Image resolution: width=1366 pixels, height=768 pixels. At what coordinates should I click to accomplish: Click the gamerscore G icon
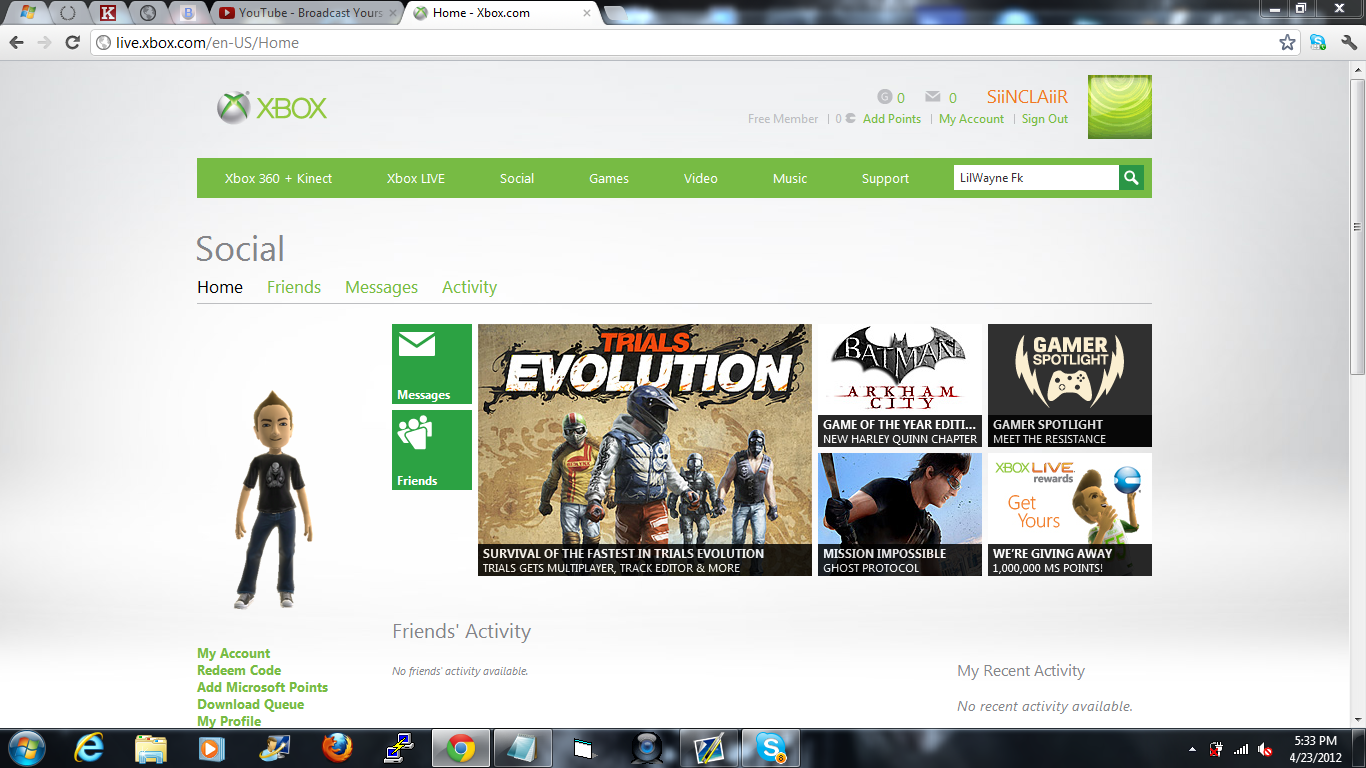point(884,97)
